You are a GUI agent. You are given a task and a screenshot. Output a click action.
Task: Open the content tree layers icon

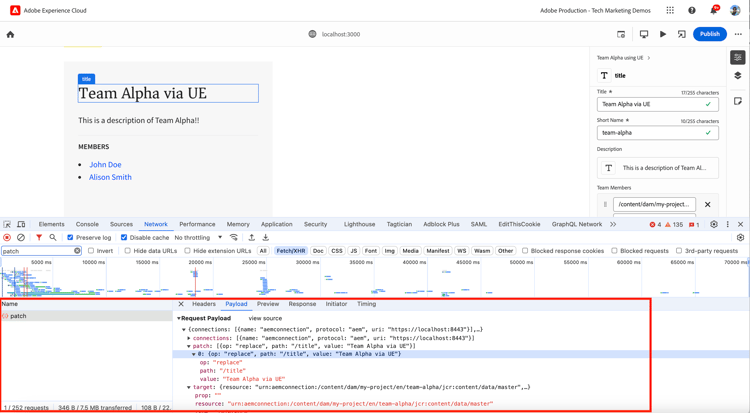[738, 76]
